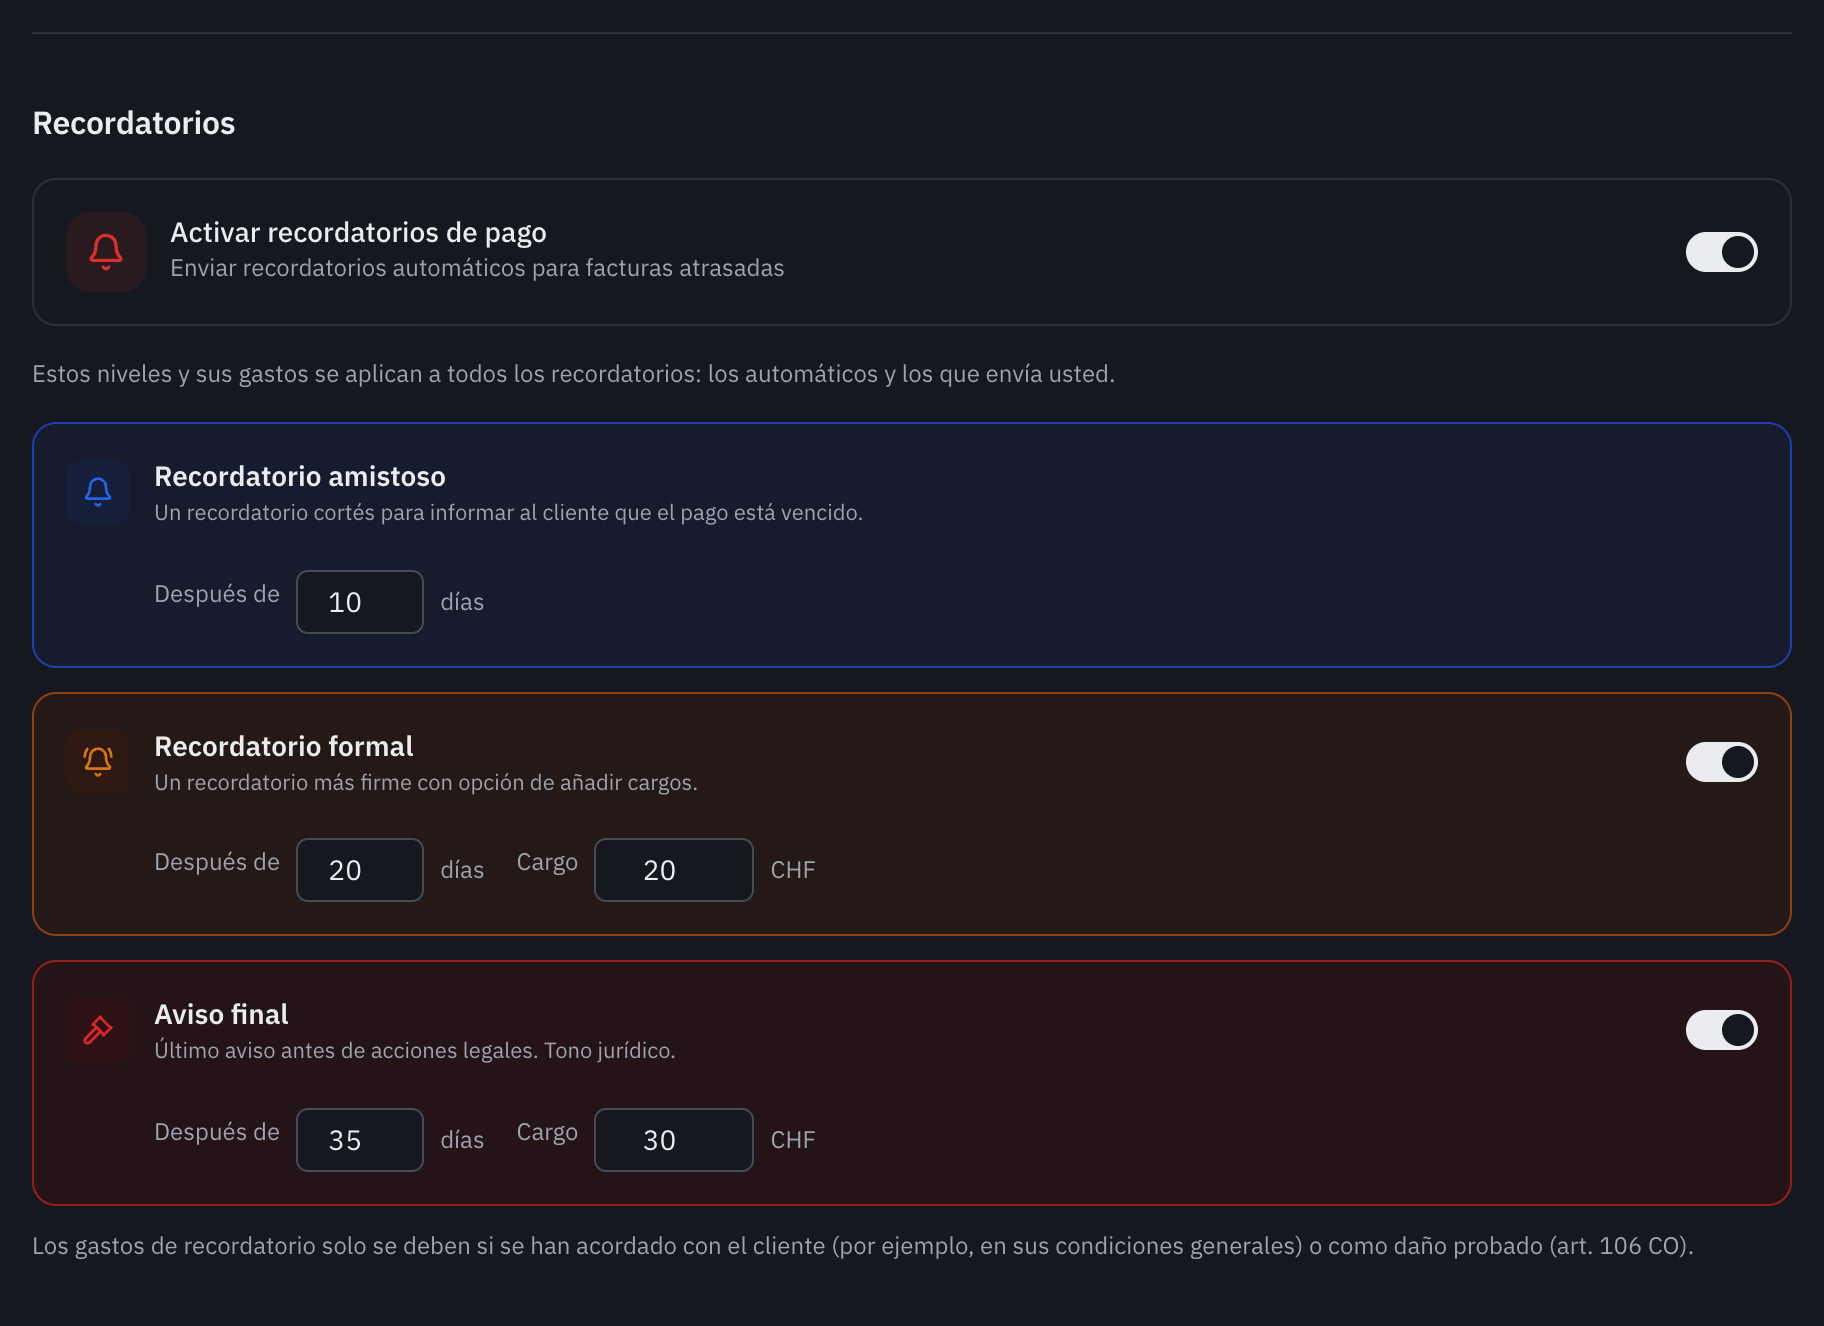Click 'Estos niveles y sus gastos' note
The width and height of the screenshot is (1824, 1326).
pos(573,374)
